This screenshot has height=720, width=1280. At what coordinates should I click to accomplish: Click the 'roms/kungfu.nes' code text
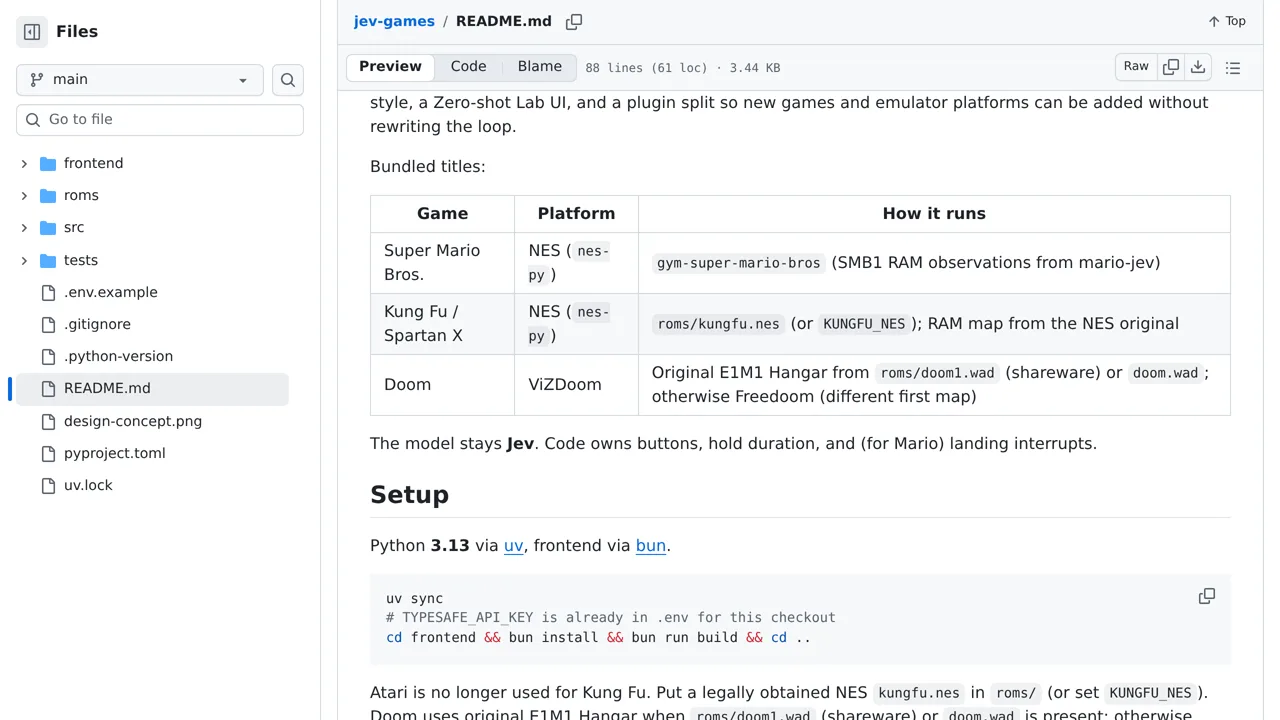(718, 324)
